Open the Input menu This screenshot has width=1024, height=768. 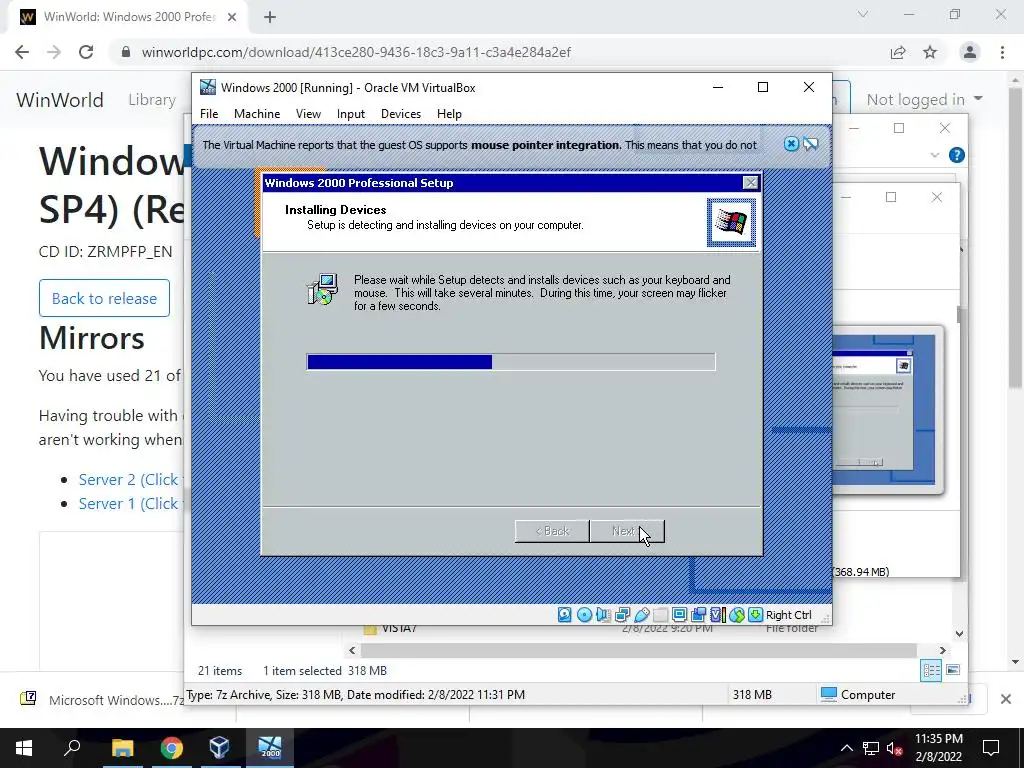point(351,114)
